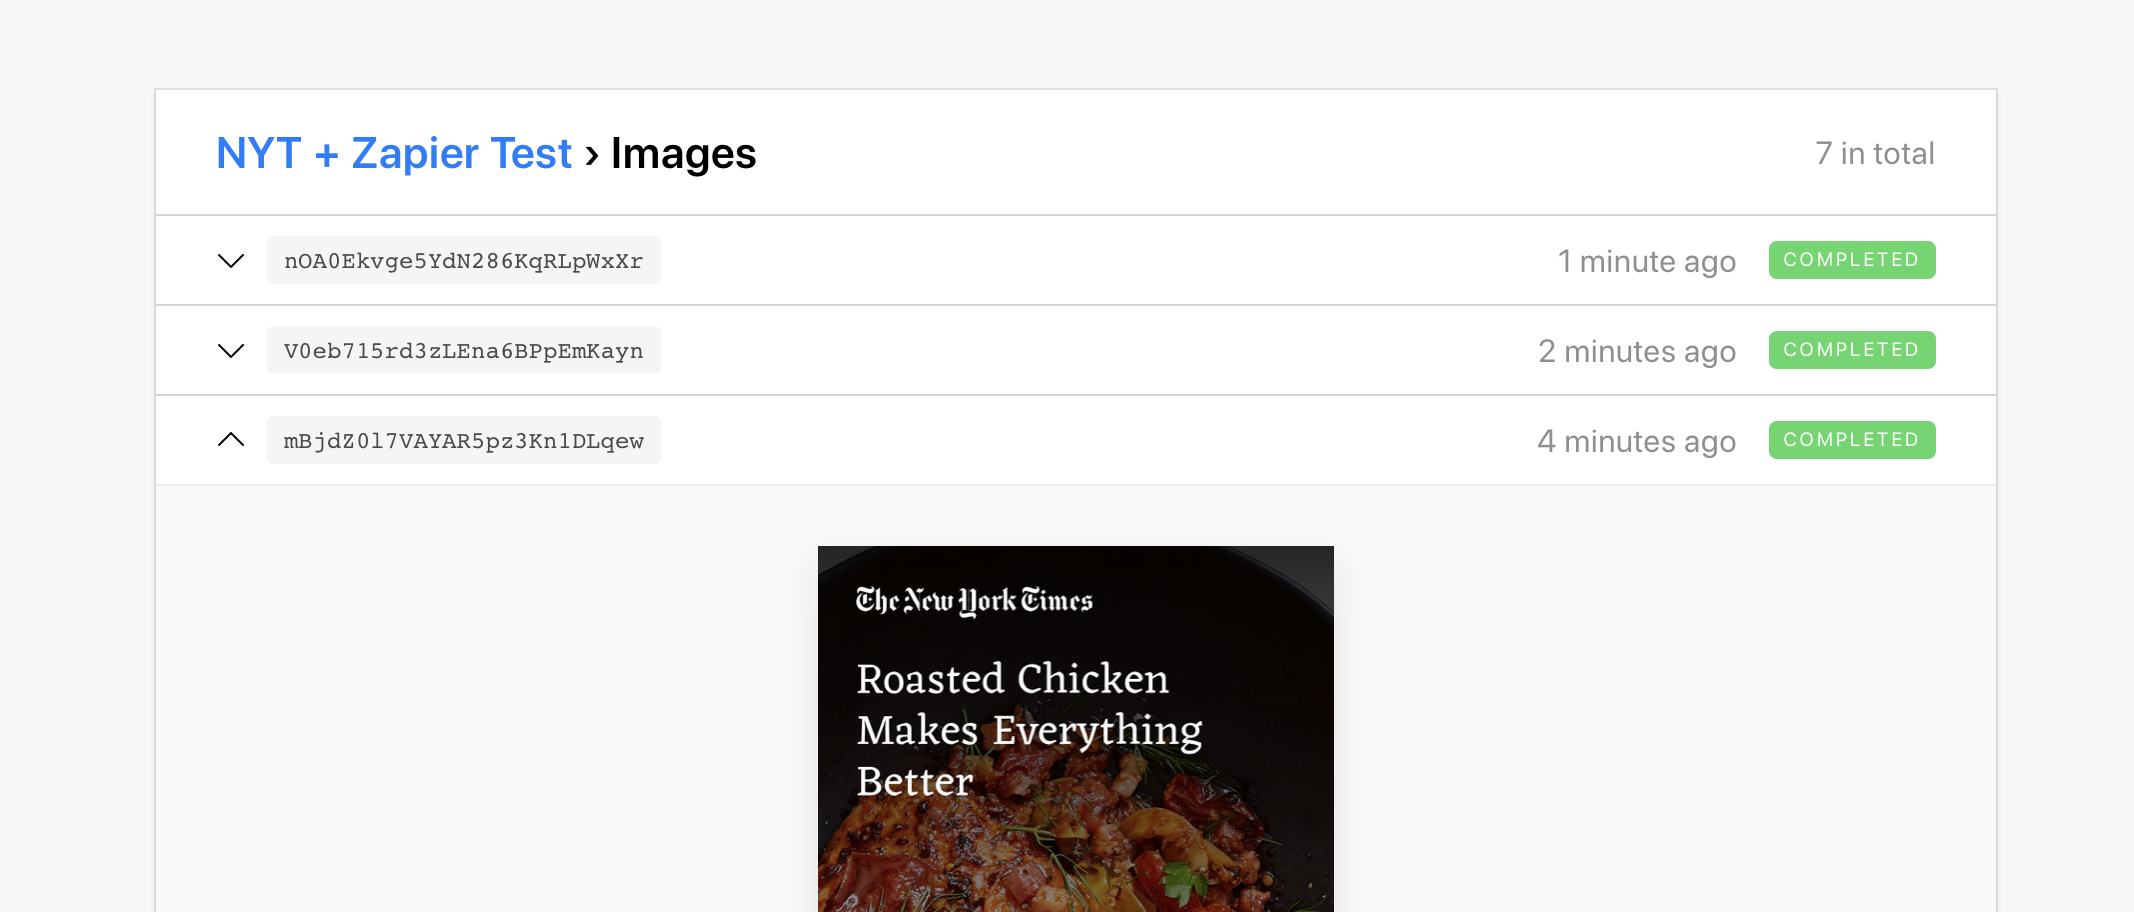Viewport: 2134px width, 912px height.
Task: Click COMPLETED badge on the first row
Action: click(1851, 260)
